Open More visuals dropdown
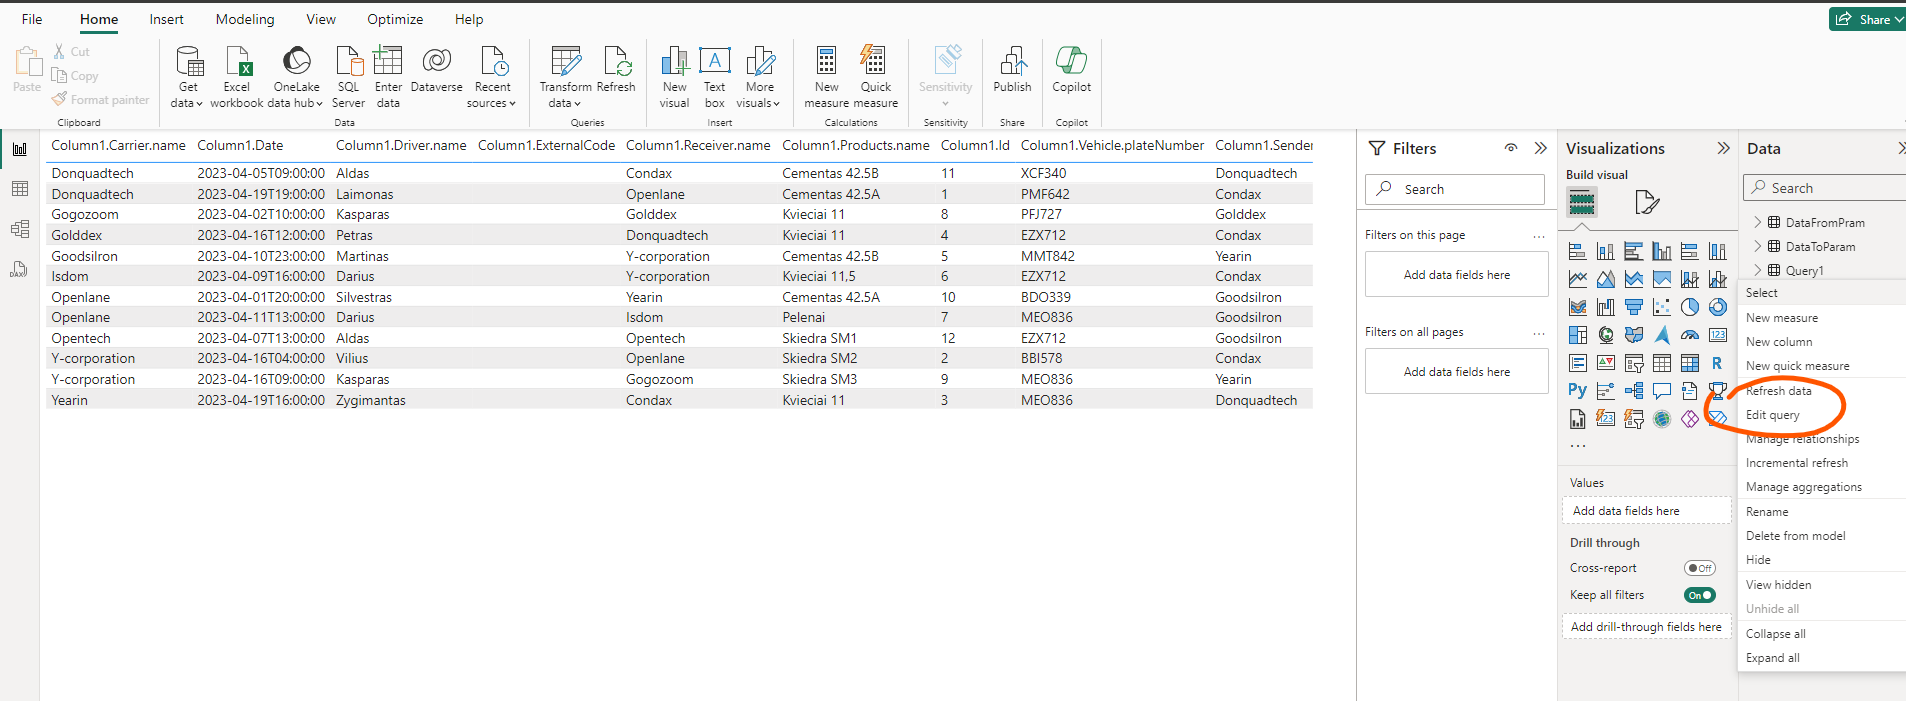 [758, 76]
